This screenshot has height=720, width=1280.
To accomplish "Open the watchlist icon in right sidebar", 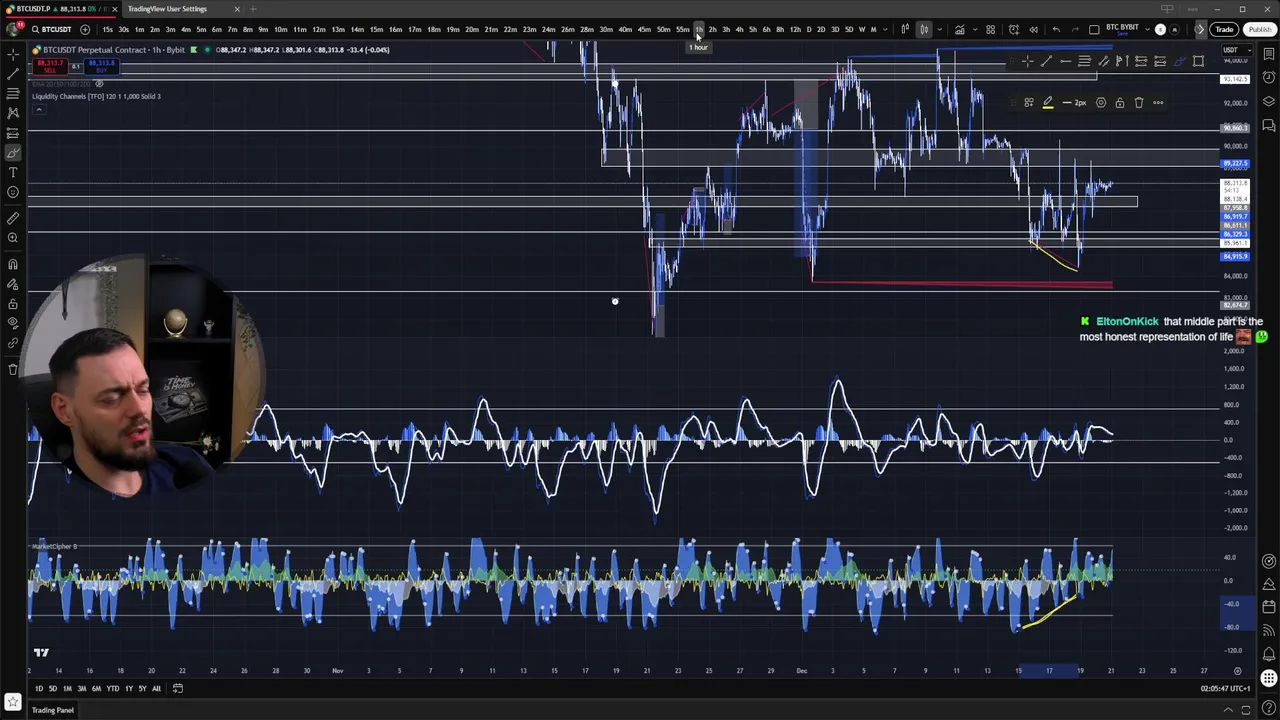I will click(x=1269, y=56).
